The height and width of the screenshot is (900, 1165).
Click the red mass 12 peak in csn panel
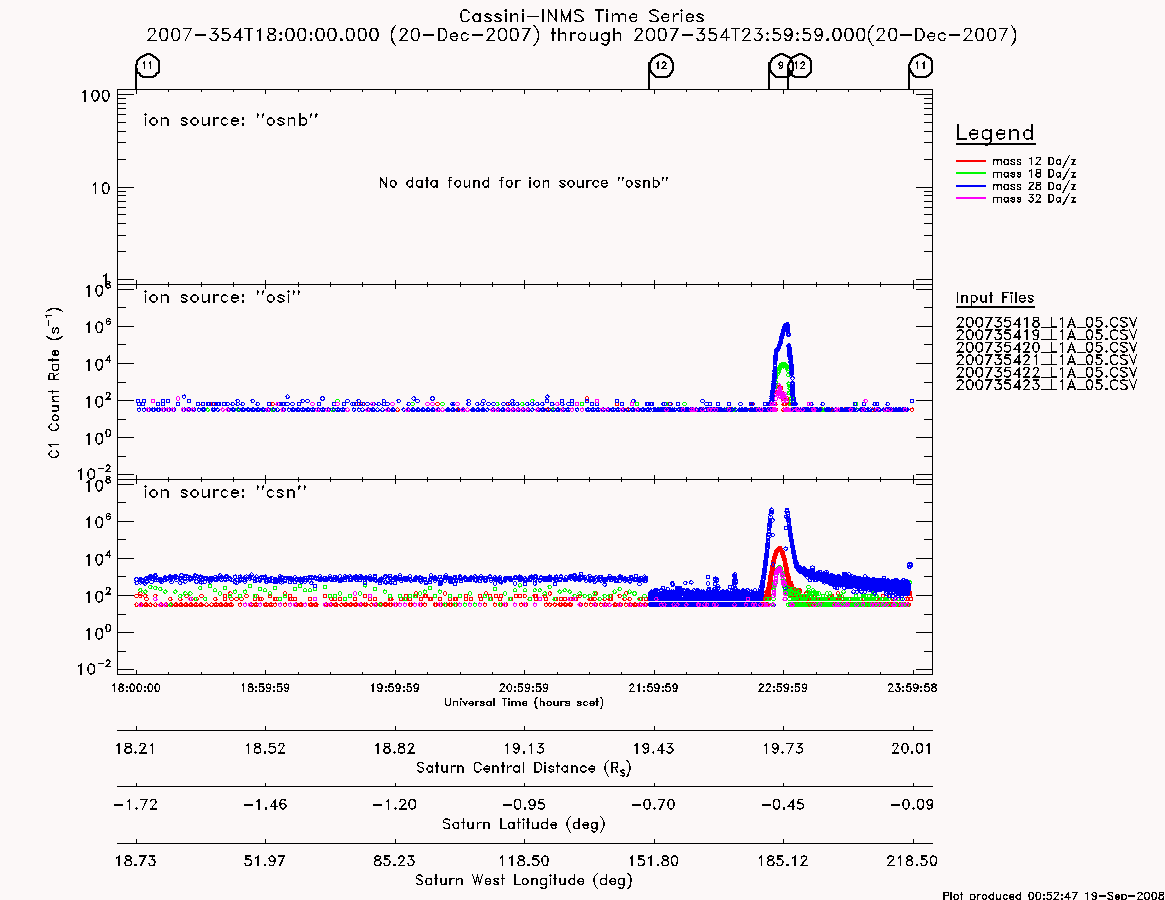tap(779, 552)
